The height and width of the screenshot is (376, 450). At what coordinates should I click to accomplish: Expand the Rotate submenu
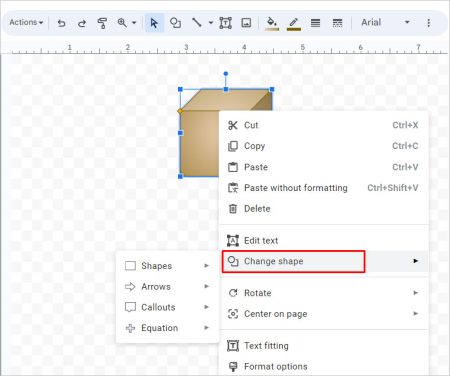(x=324, y=293)
